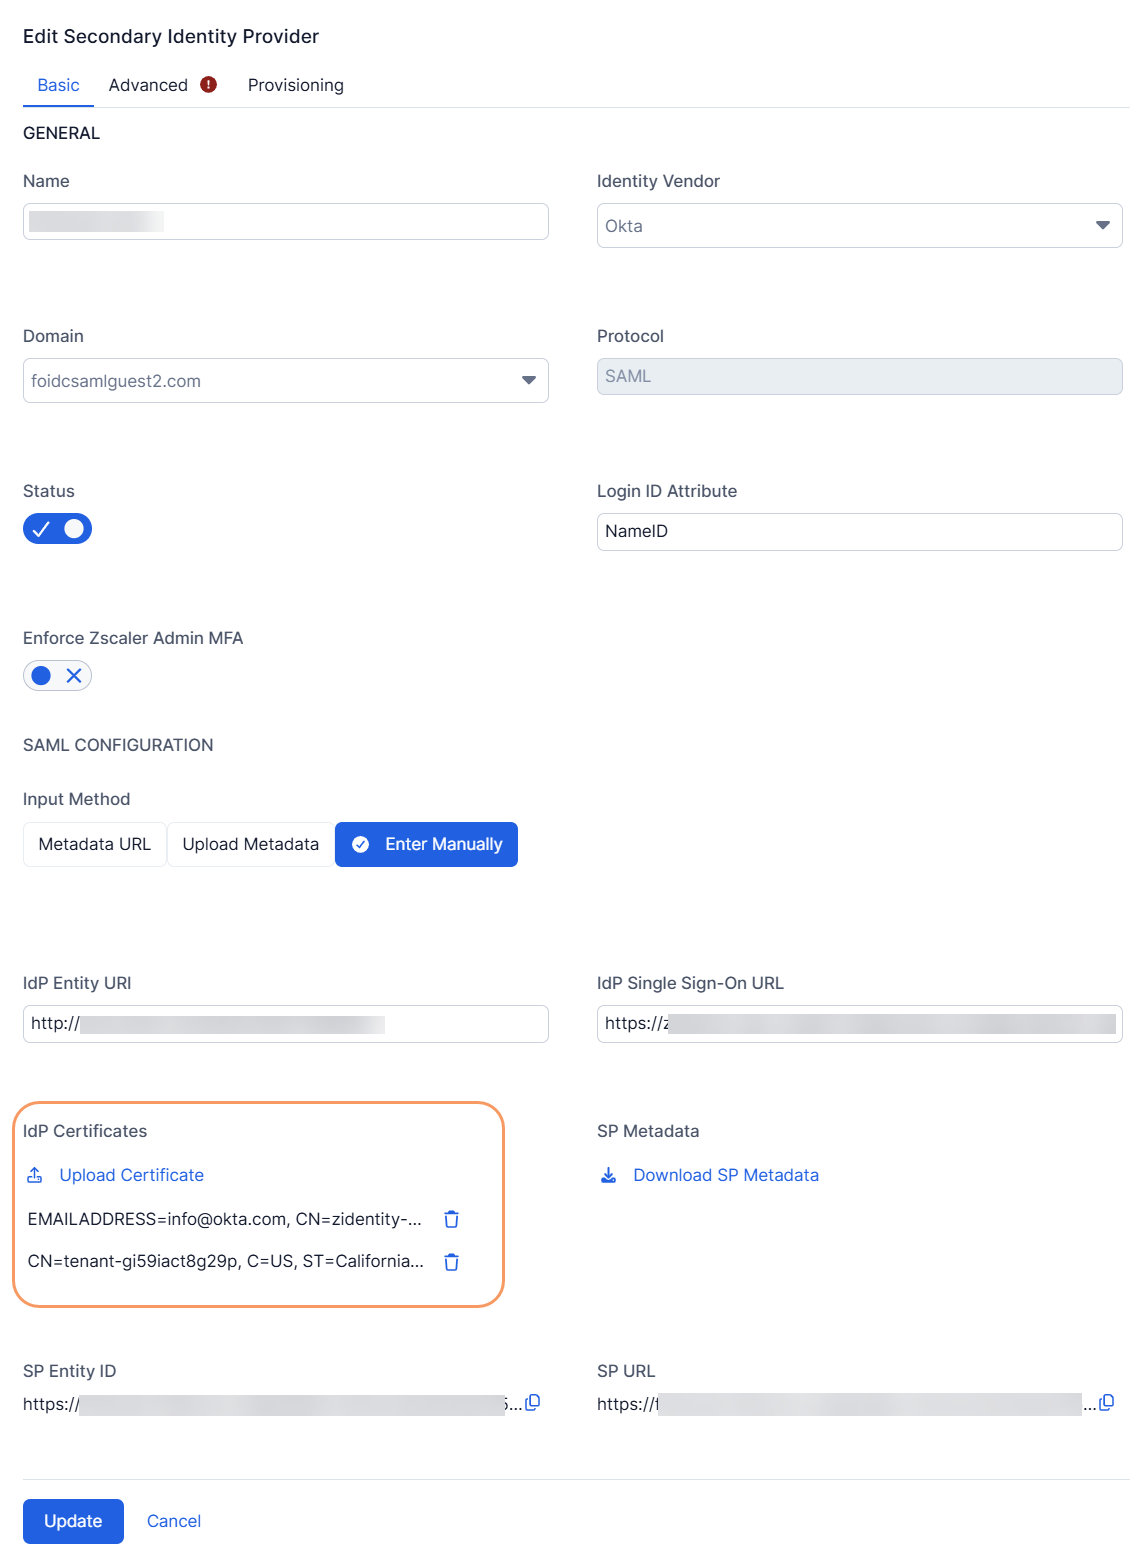Click the Cancel link
1130x1564 pixels.
[174, 1521]
